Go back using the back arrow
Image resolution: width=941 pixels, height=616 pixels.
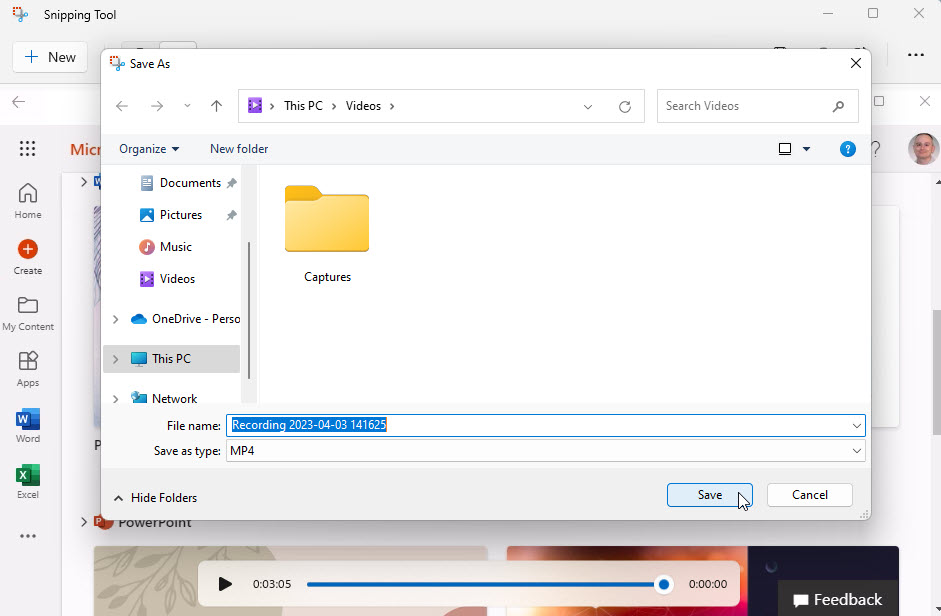[121, 106]
